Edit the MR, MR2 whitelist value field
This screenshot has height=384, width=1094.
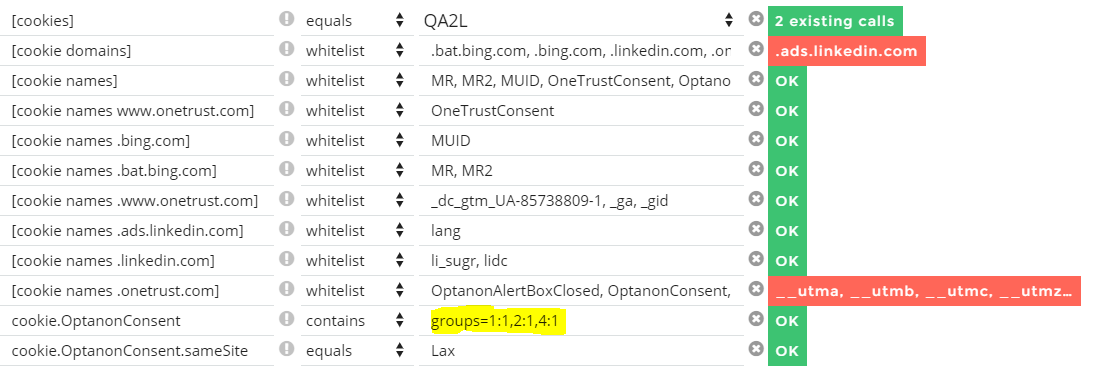coord(580,170)
